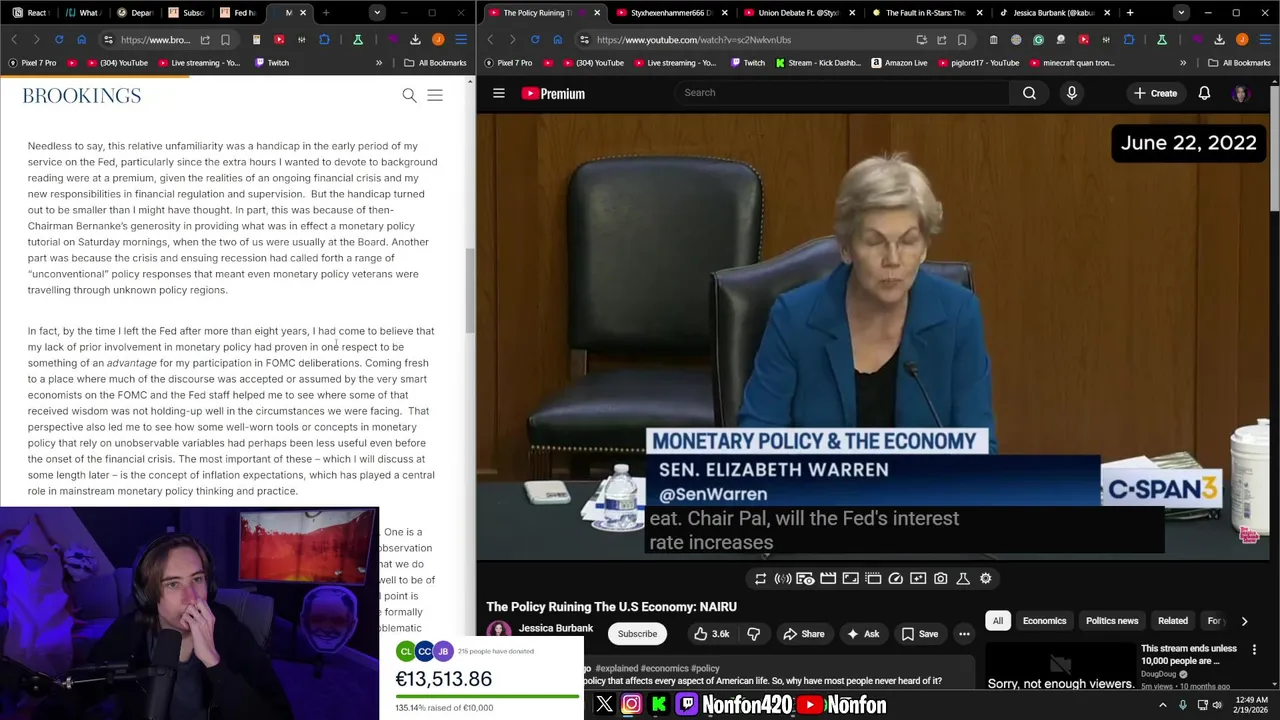Dislike the NAIRU video
This screenshot has width=1280, height=720.
pyautogui.click(x=754, y=634)
